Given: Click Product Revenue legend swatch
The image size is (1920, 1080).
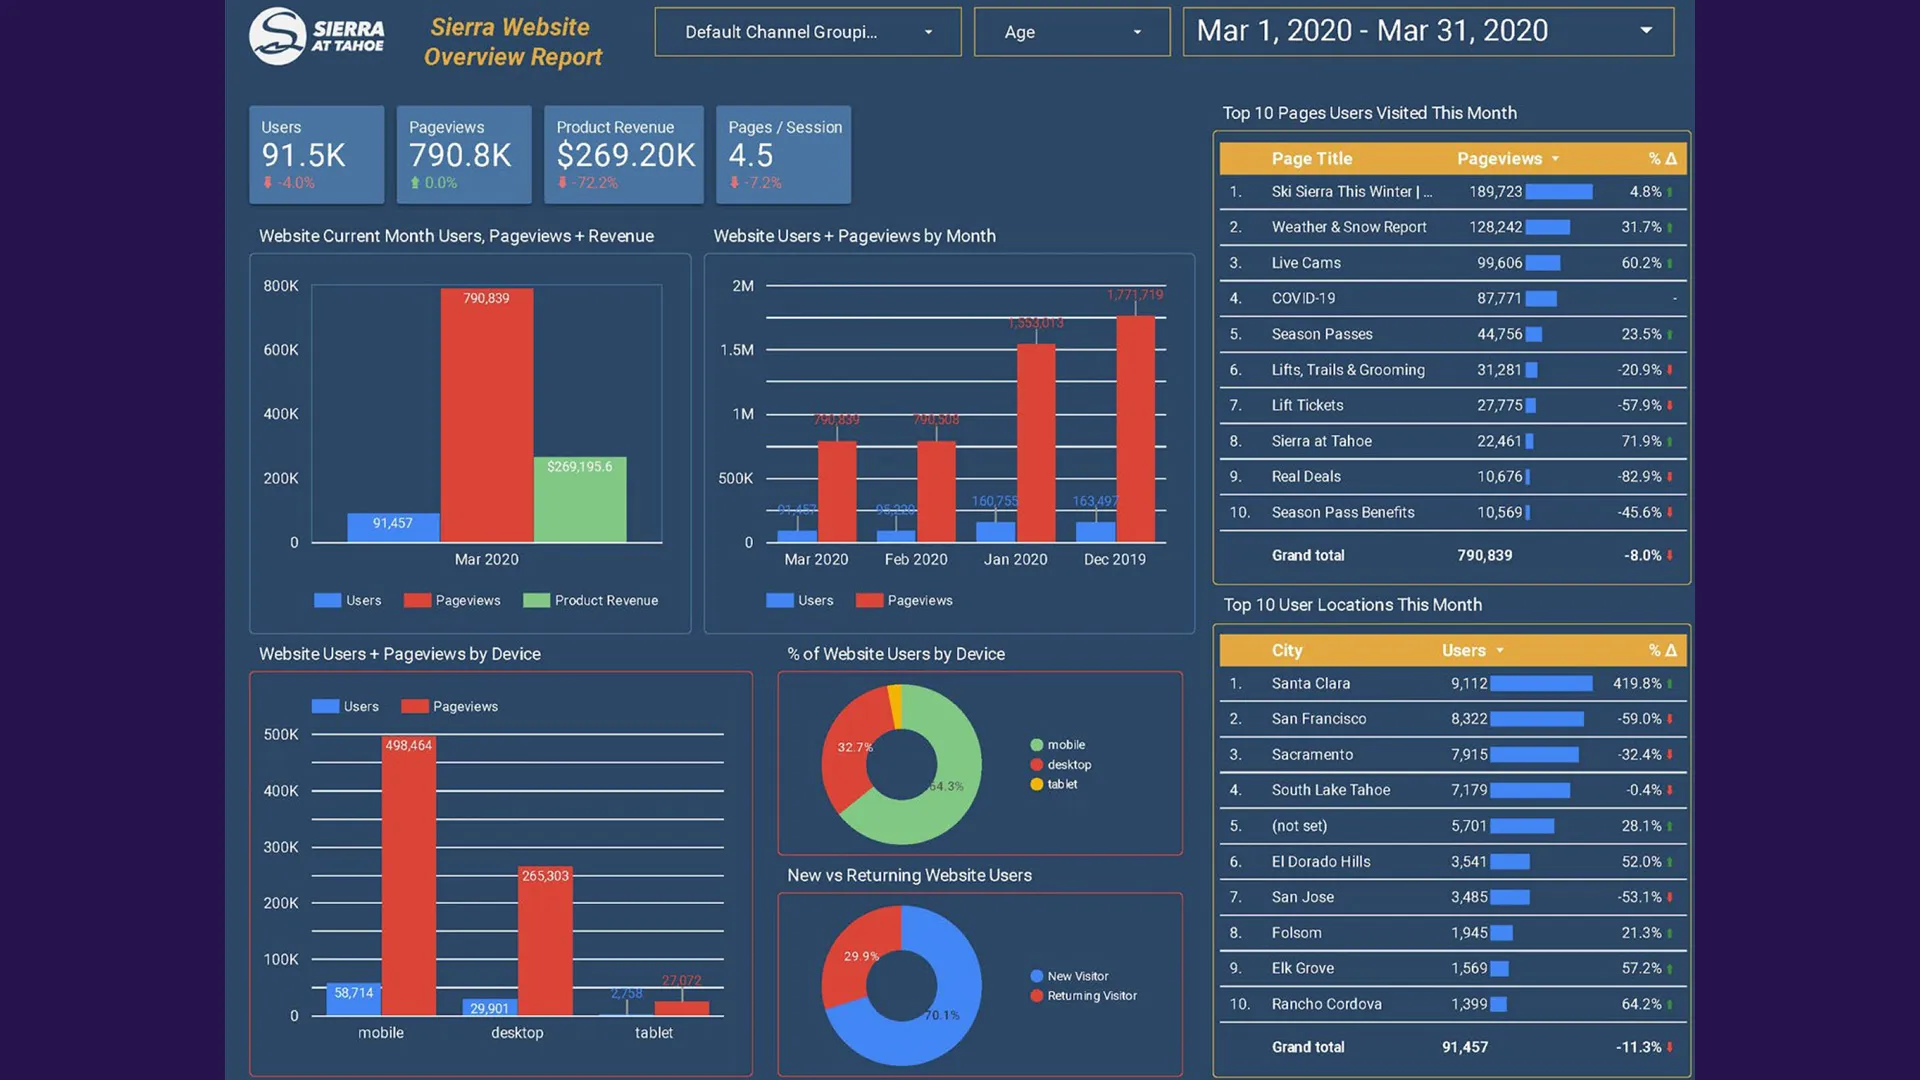Looking at the screenshot, I should coord(537,601).
